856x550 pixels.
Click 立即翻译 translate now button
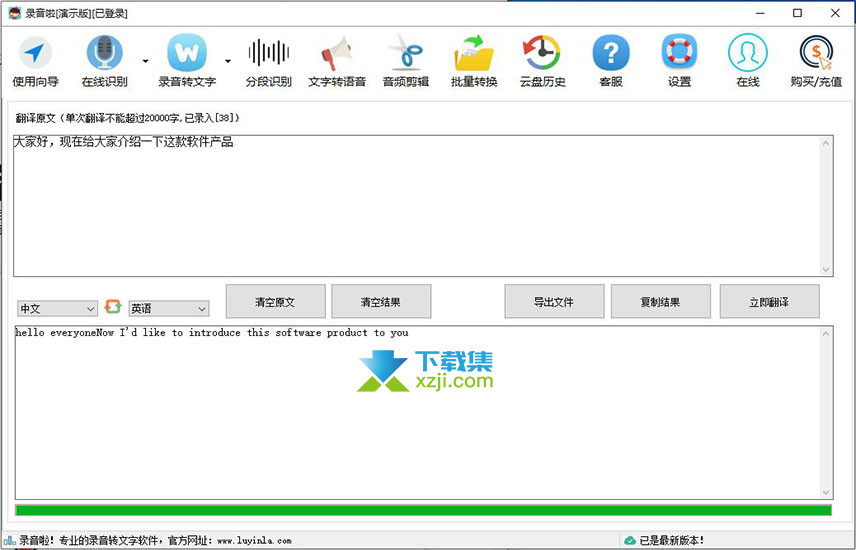[769, 301]
